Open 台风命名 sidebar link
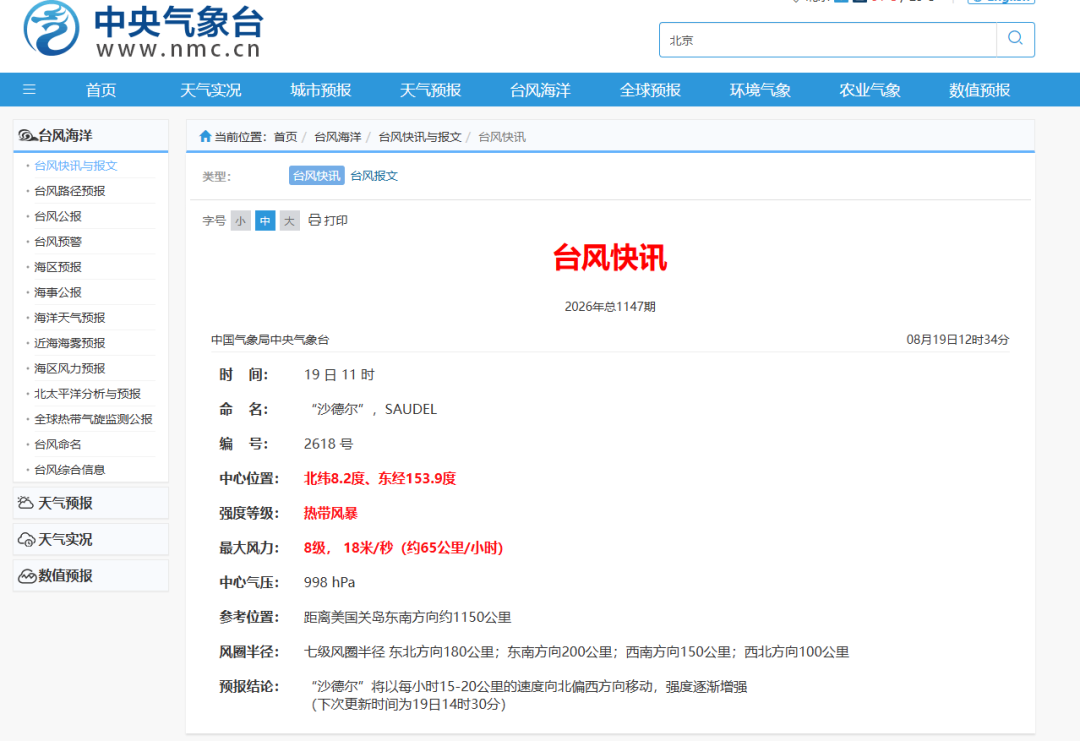 click(58, 444)
